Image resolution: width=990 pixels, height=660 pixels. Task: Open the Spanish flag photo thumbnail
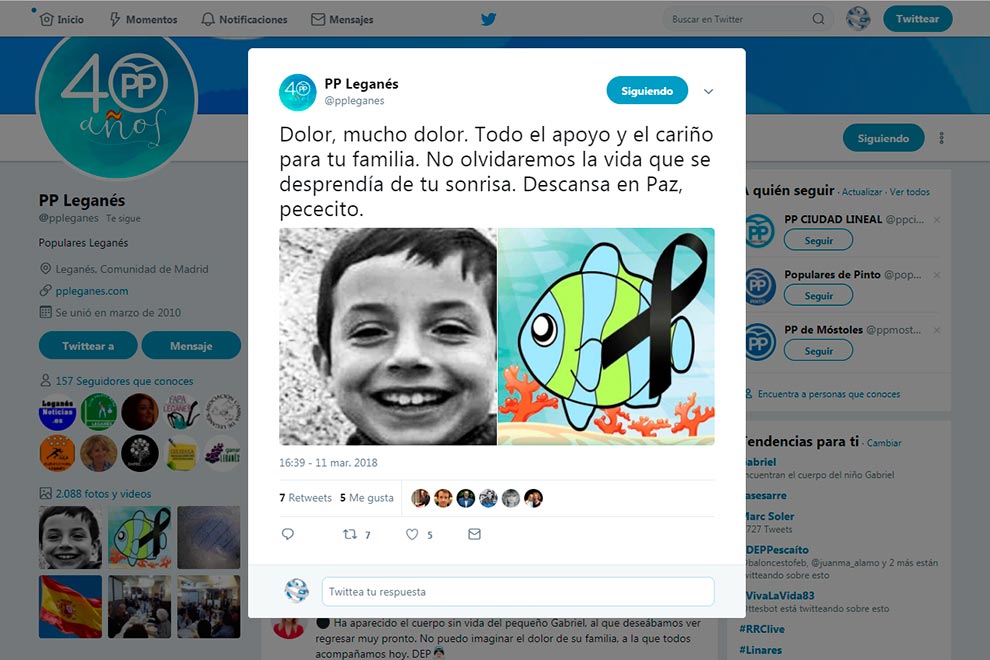coord(70,606)
